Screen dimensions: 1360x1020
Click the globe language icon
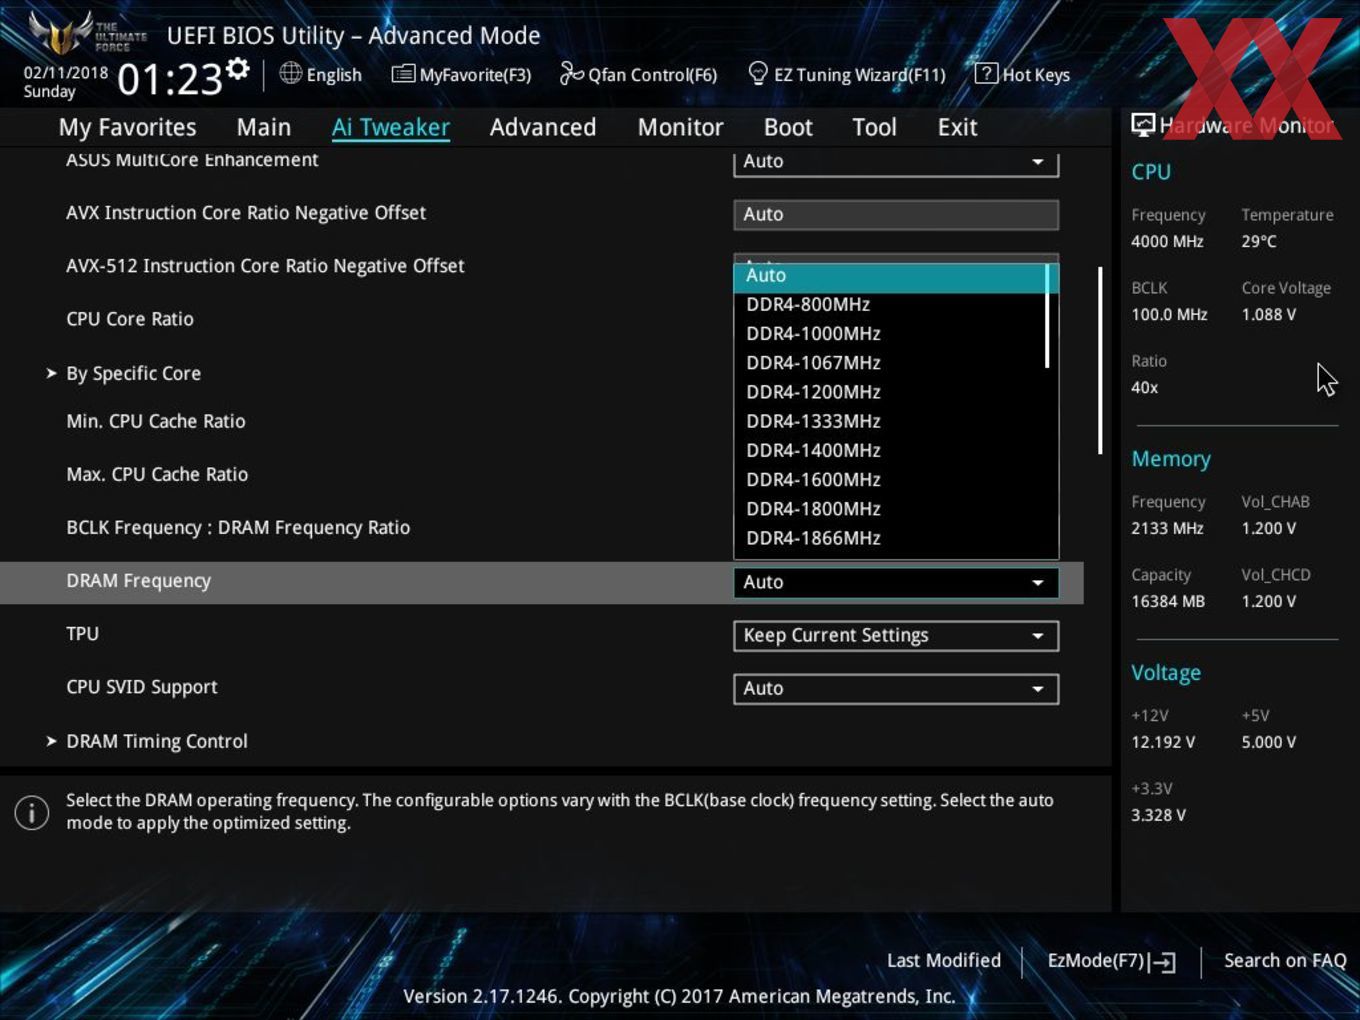[290, 73]
